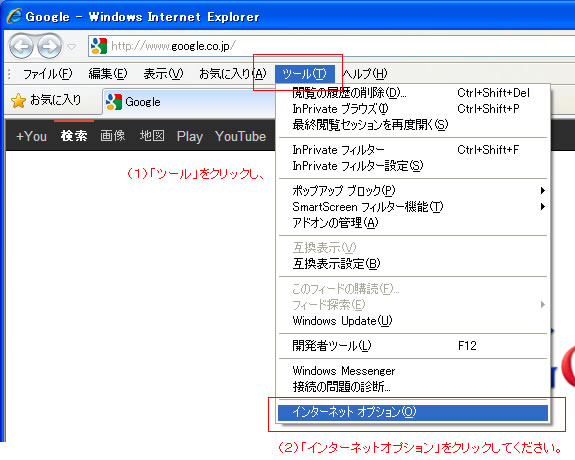Click the +You link in Google bar

pyautogui.click(x=32, y=136)
